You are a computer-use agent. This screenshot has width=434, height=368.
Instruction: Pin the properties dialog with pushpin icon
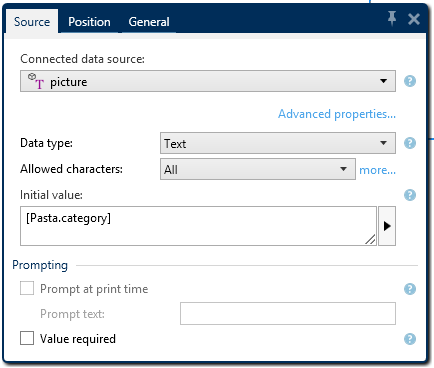tap(392, 18)
